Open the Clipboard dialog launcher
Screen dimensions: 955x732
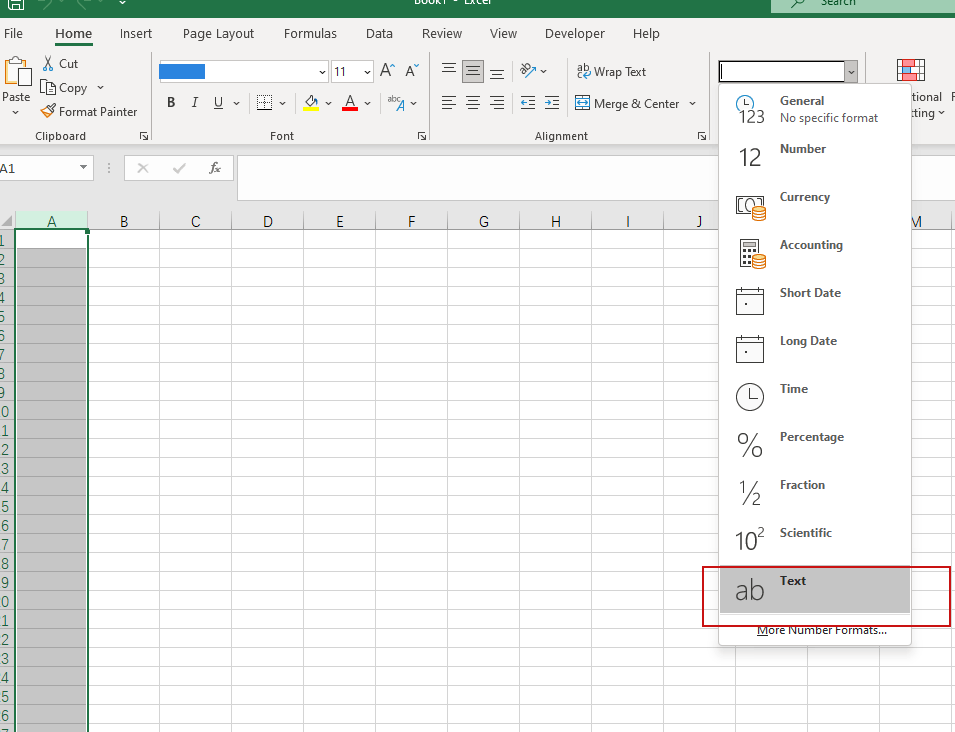point(144,136)
